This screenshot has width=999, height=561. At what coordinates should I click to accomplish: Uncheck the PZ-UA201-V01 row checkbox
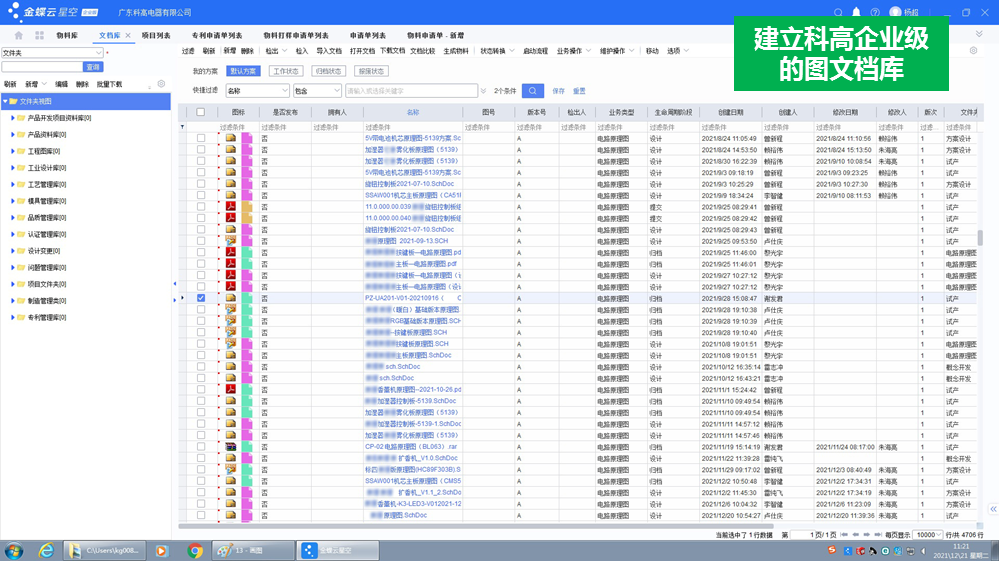pos(201,298)
